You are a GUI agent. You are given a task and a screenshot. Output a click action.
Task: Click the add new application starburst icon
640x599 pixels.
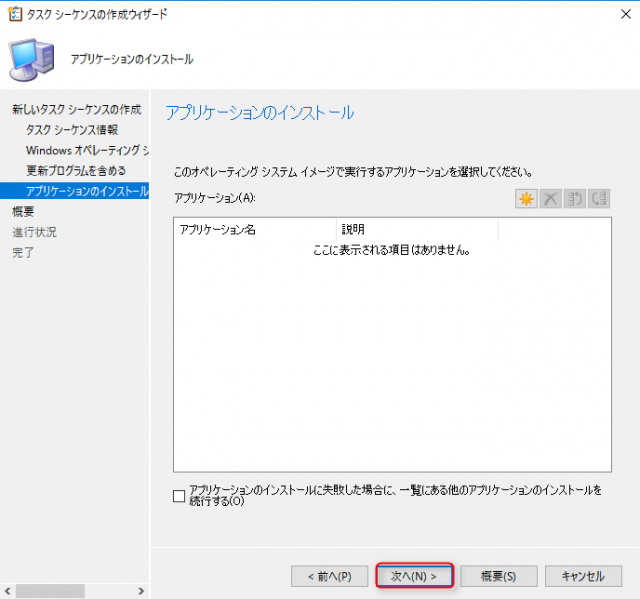coord(526,198)
